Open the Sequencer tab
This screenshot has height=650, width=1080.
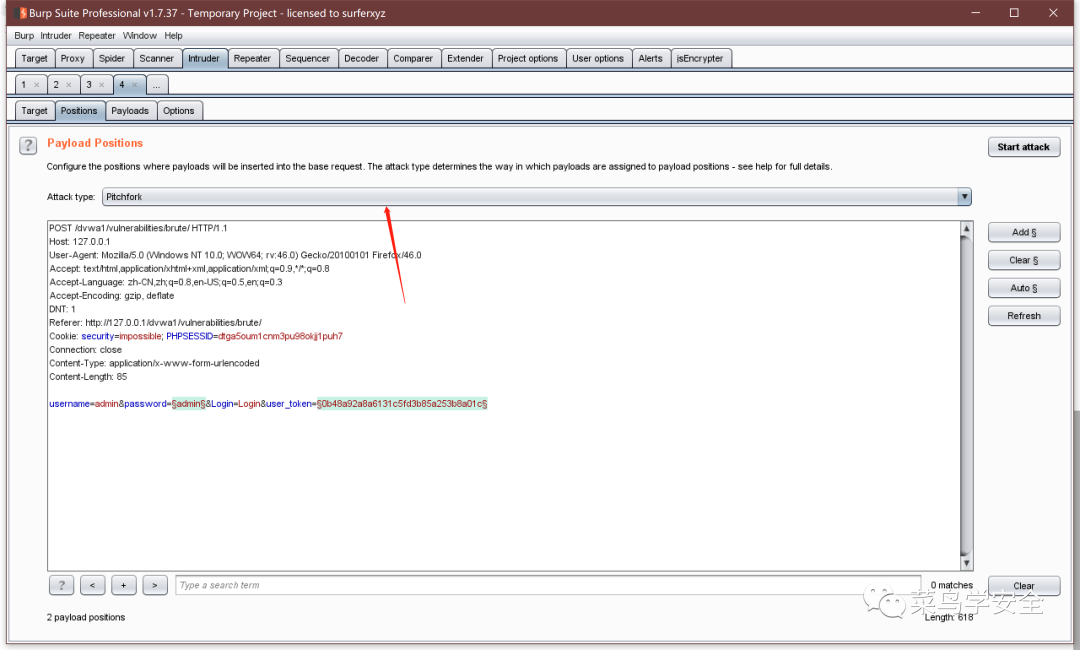tap(307, 59)
